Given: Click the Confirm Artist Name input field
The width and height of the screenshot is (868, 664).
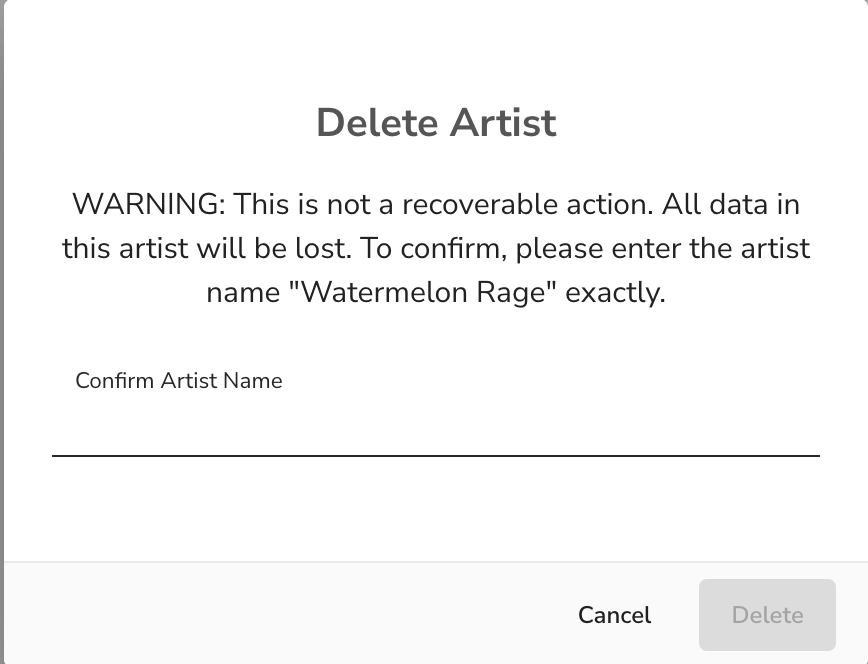Looking at the screenshot, I should [436, 428].
